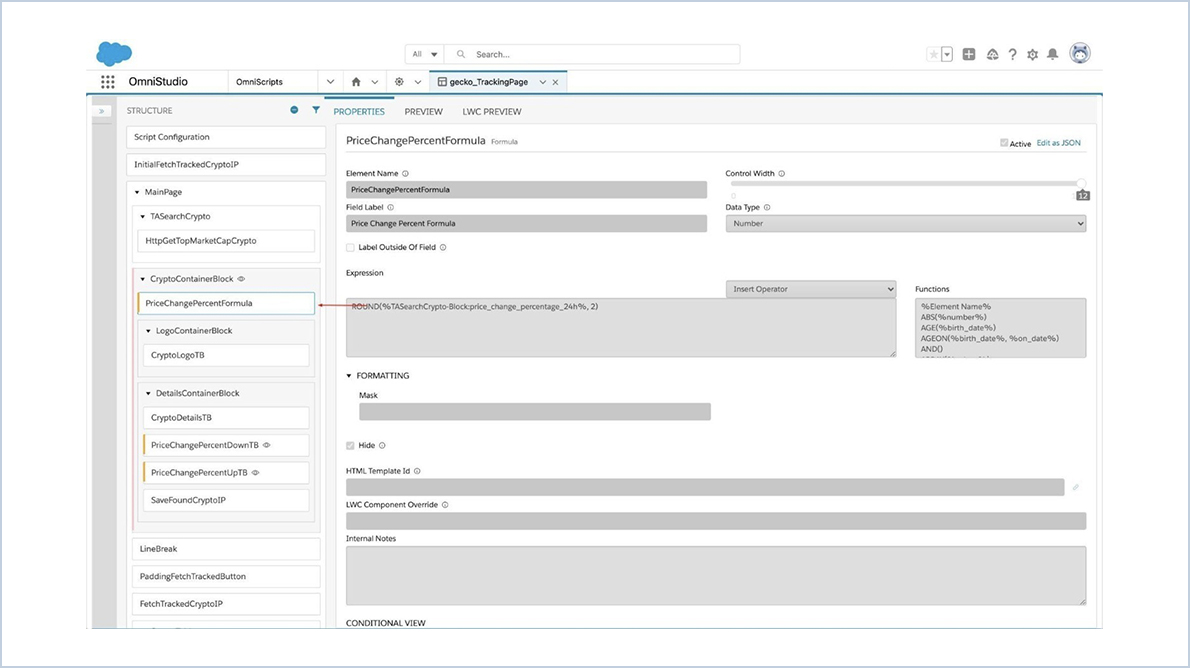Image resolution: width=1190 pixels, height=668 pixels.
Task: Click the Edit as JSON link
Action: point(1058,143)
